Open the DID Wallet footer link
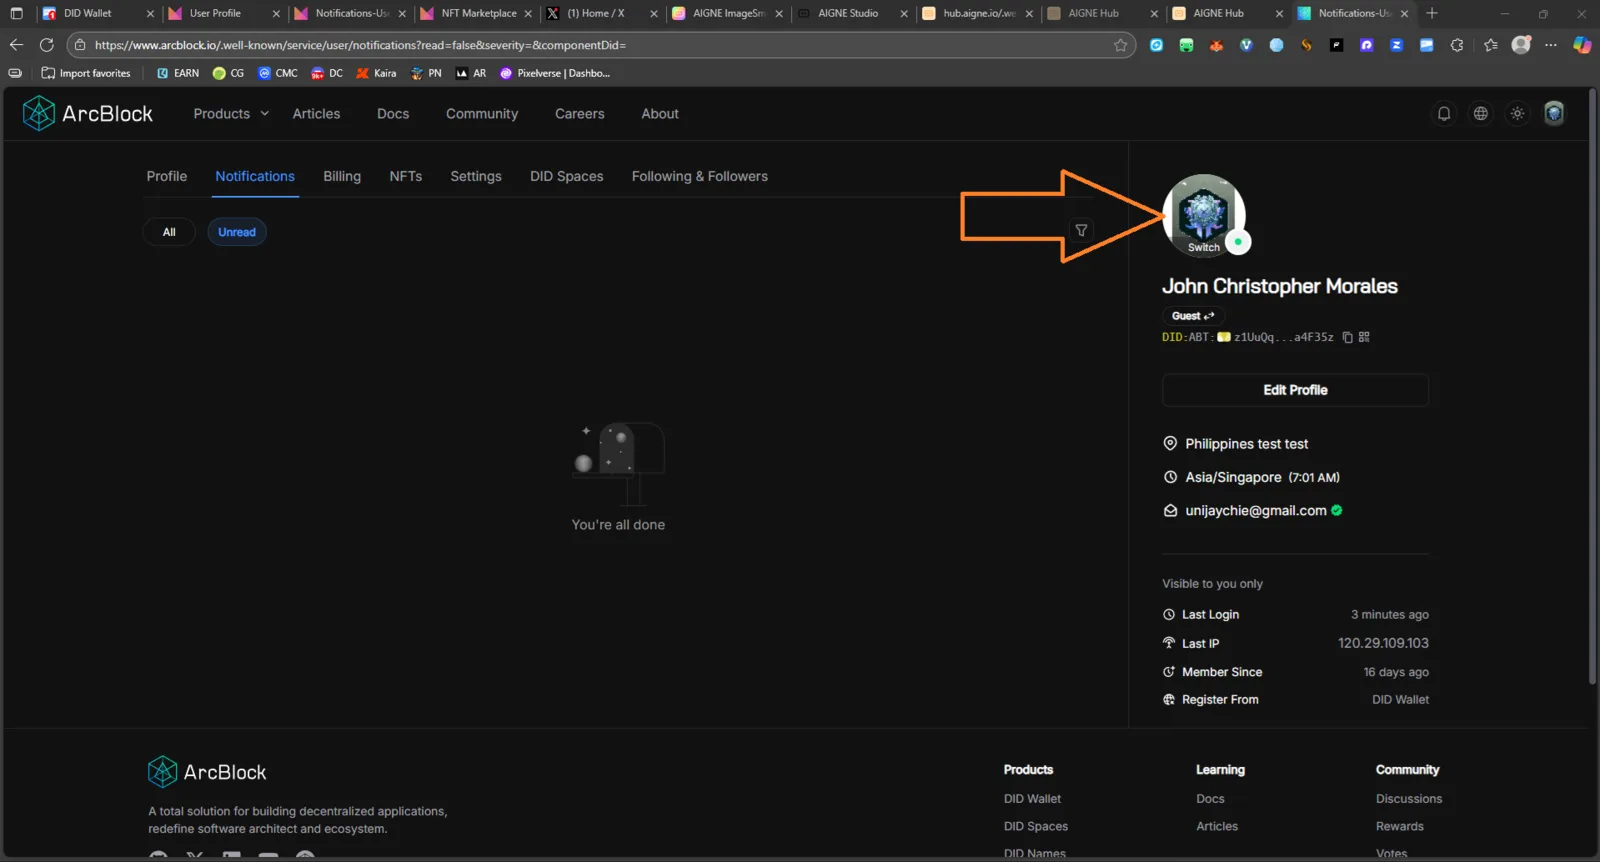 1032,799
